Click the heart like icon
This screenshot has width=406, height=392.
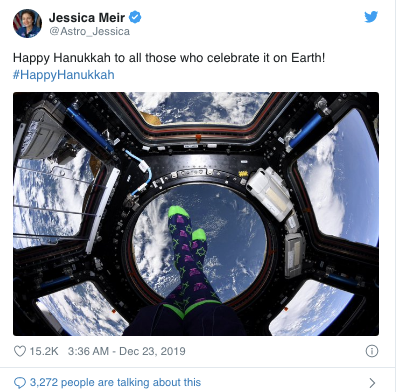coord(20,351)
